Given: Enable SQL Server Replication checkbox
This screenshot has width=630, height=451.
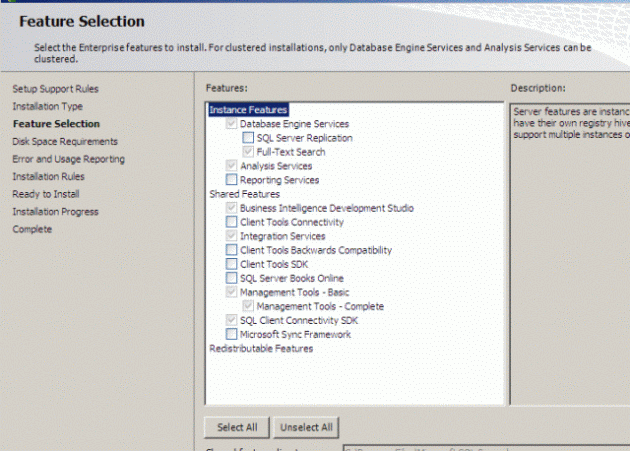Looking at the screenshot, I should 248,137.
